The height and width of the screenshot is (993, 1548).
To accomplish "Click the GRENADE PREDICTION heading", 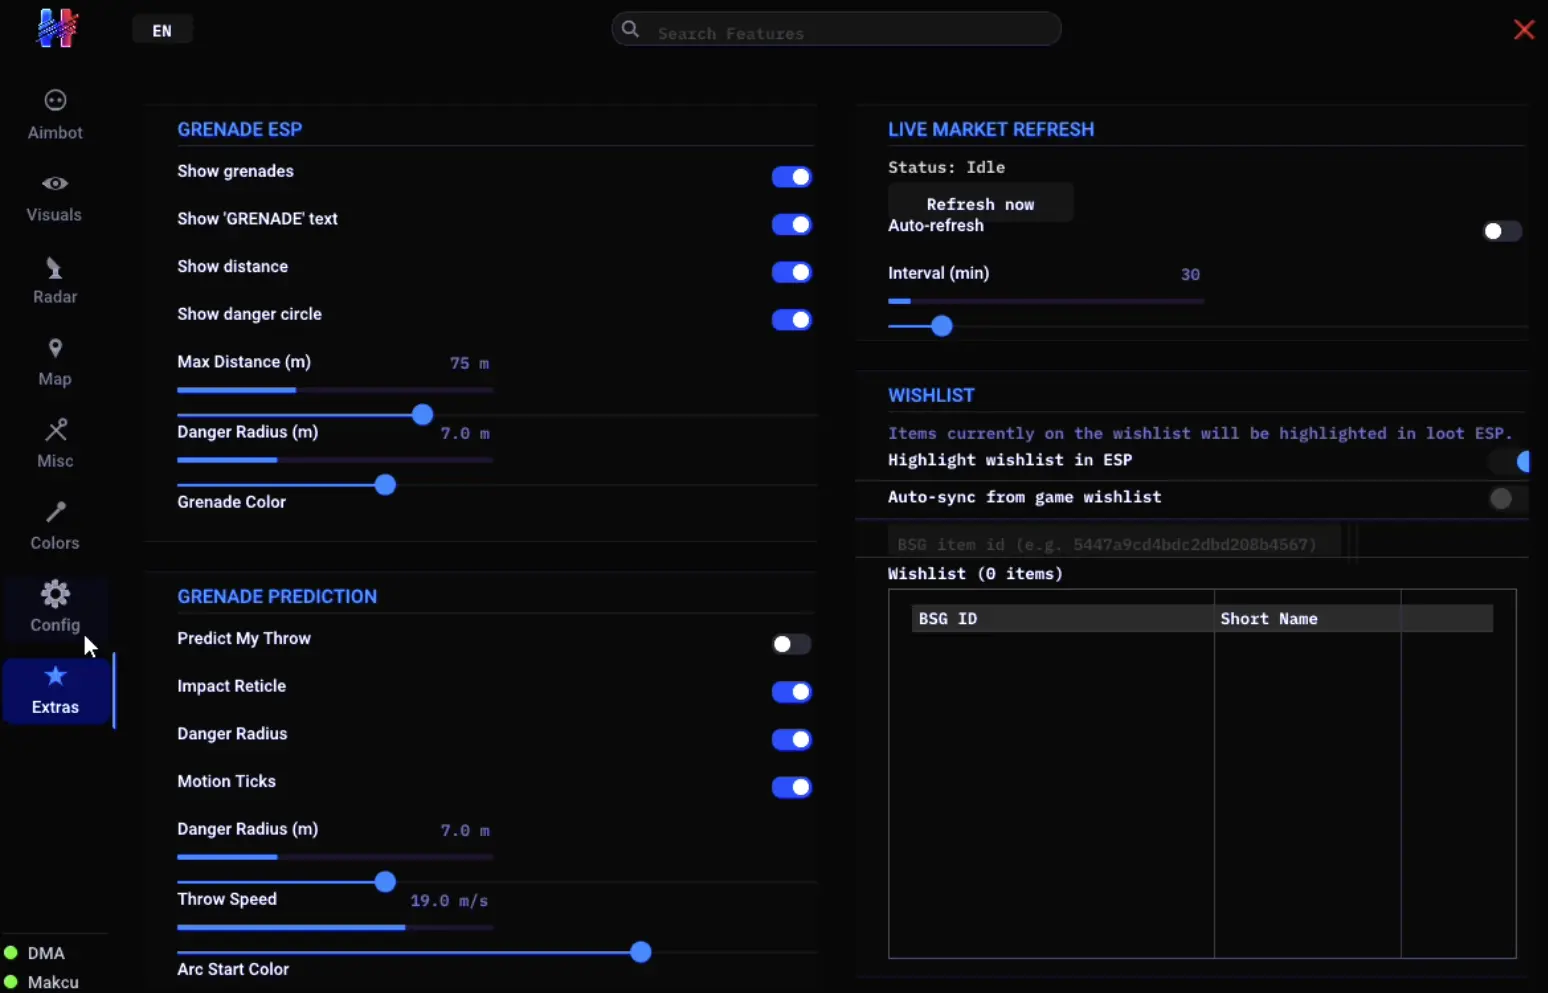I will tap(277, 596).
